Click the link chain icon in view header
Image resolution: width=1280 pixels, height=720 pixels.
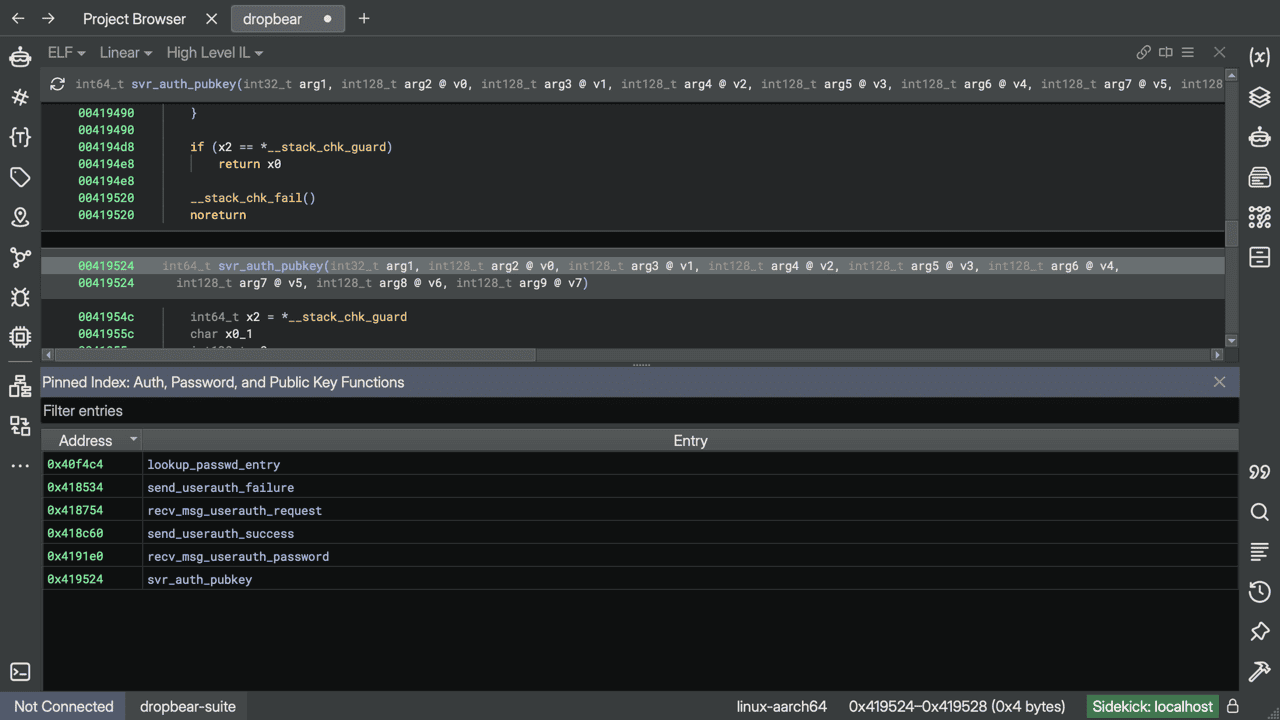[1144, 52]
